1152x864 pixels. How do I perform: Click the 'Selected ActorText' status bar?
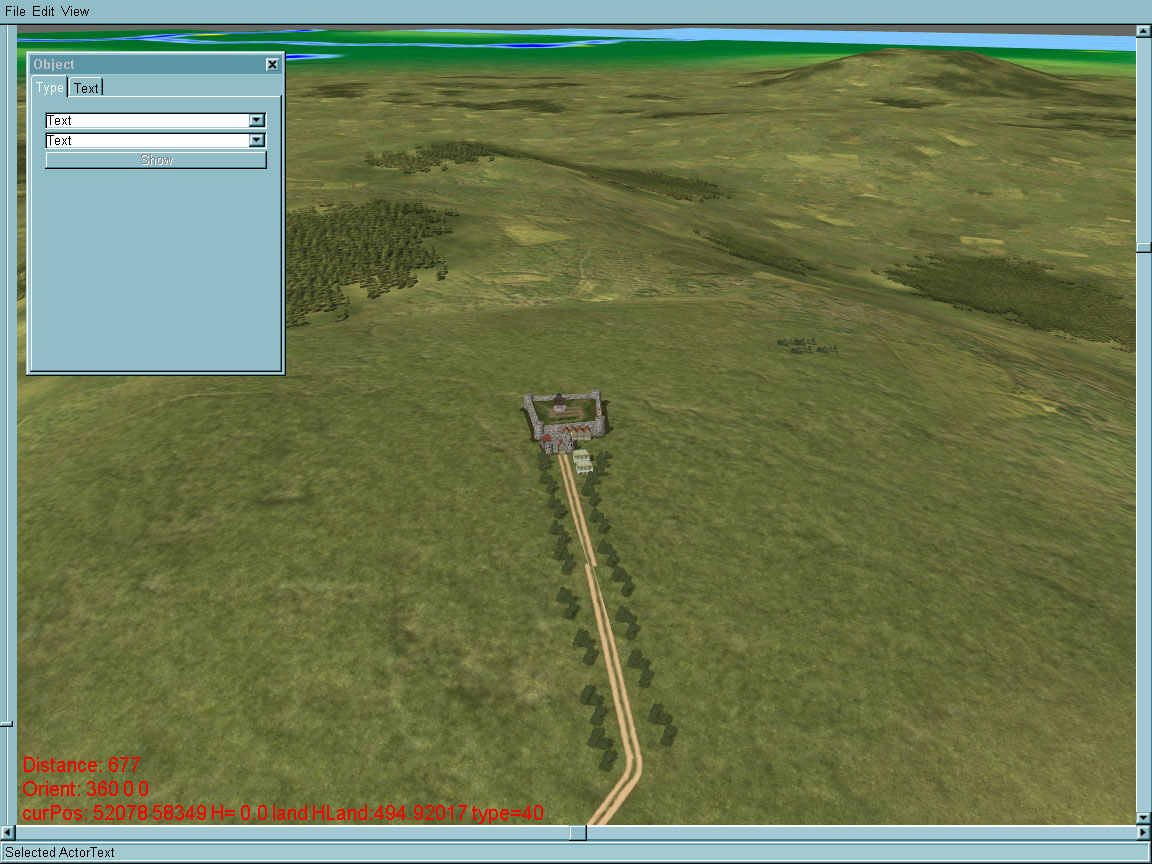(60, 853)
